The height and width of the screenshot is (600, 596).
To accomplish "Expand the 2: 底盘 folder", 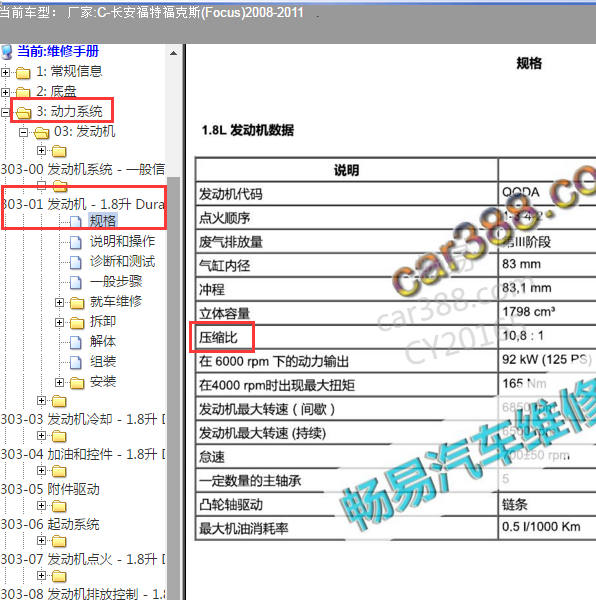I will [5, 92].
